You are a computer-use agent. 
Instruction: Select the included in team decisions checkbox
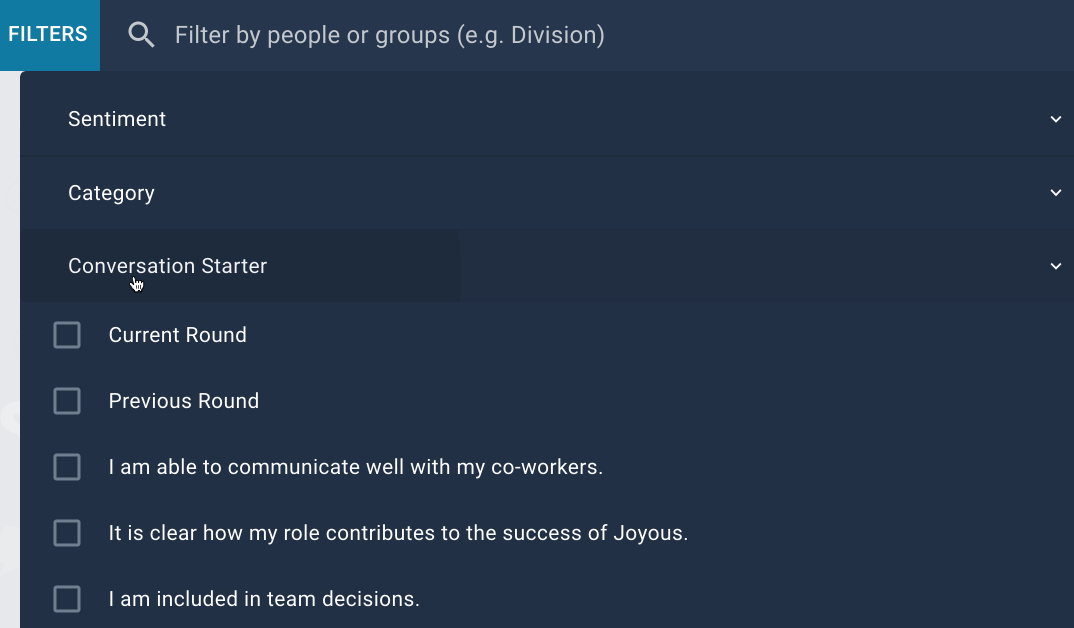tap(67, 599)
